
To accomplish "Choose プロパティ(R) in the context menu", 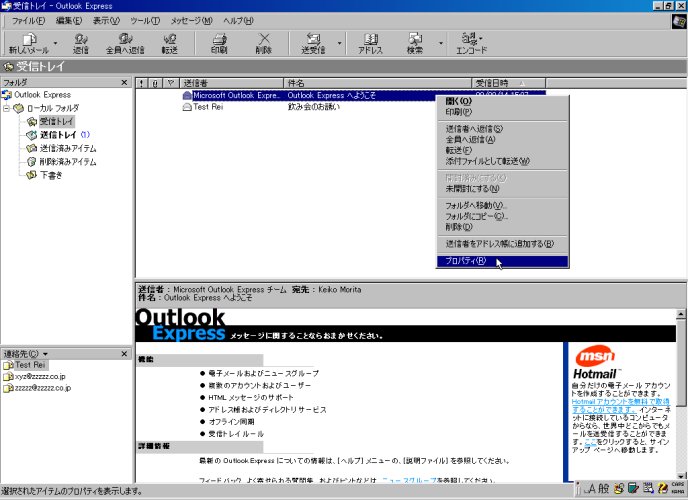I will (502, 261).
